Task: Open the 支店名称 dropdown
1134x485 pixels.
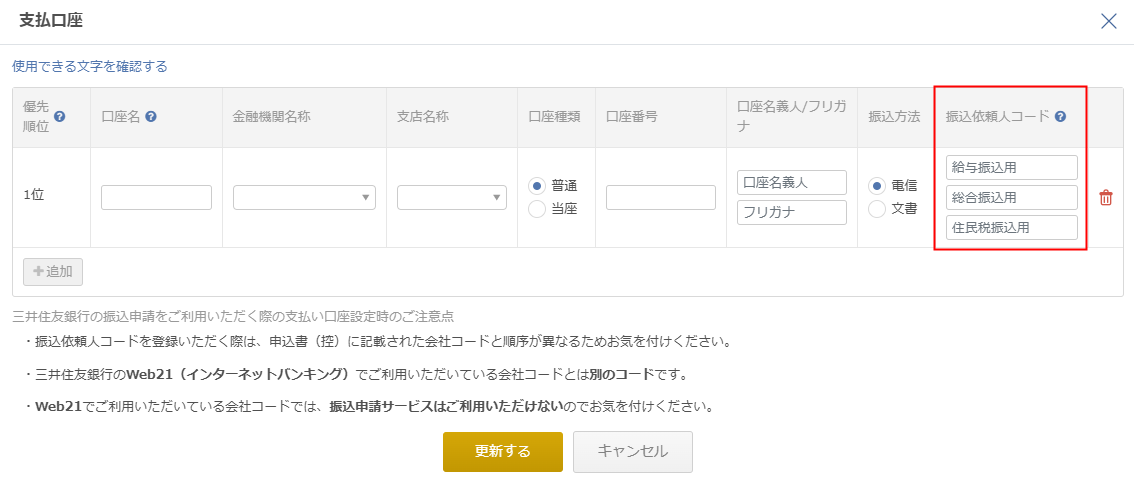Action: coord(452,197)
